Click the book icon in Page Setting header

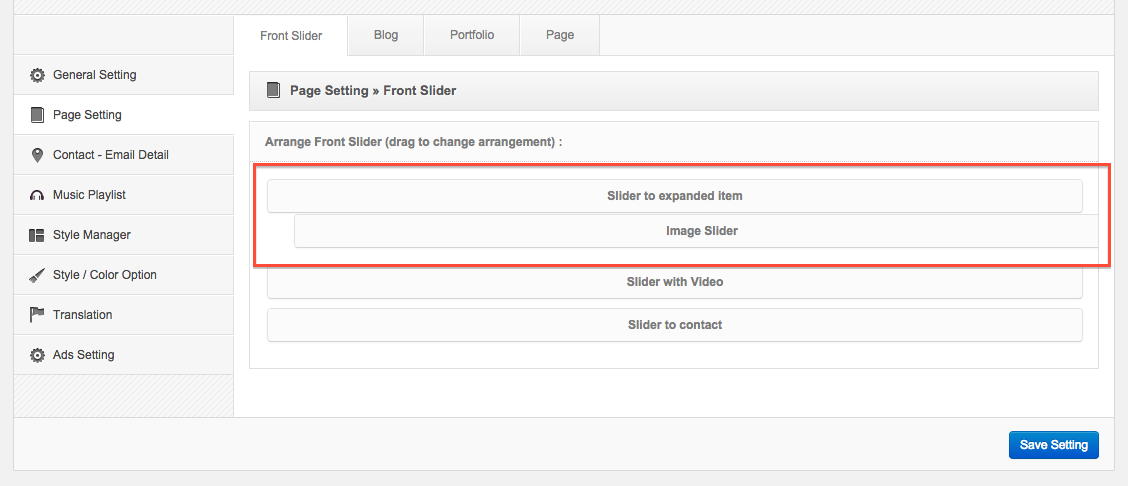(x=273, y=91)
